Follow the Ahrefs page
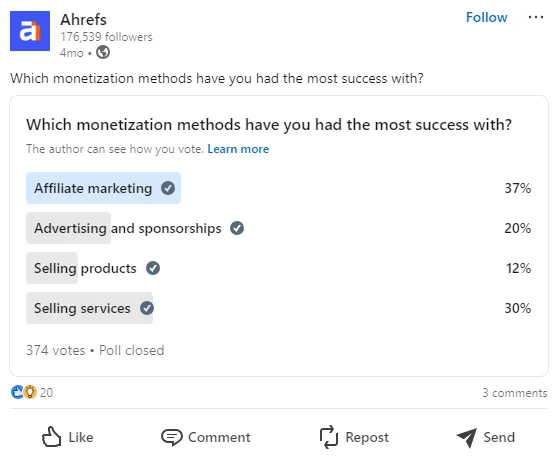The image size is (559, 461). click(x=487, y=17)
